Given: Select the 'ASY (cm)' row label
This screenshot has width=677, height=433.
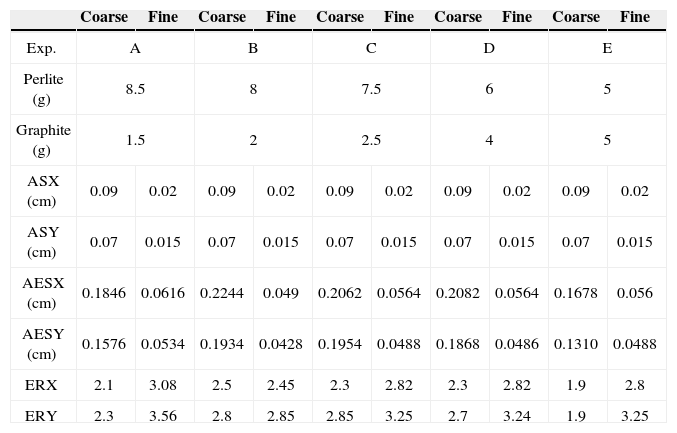Looking at the screenshot, I should click(41, 242).
